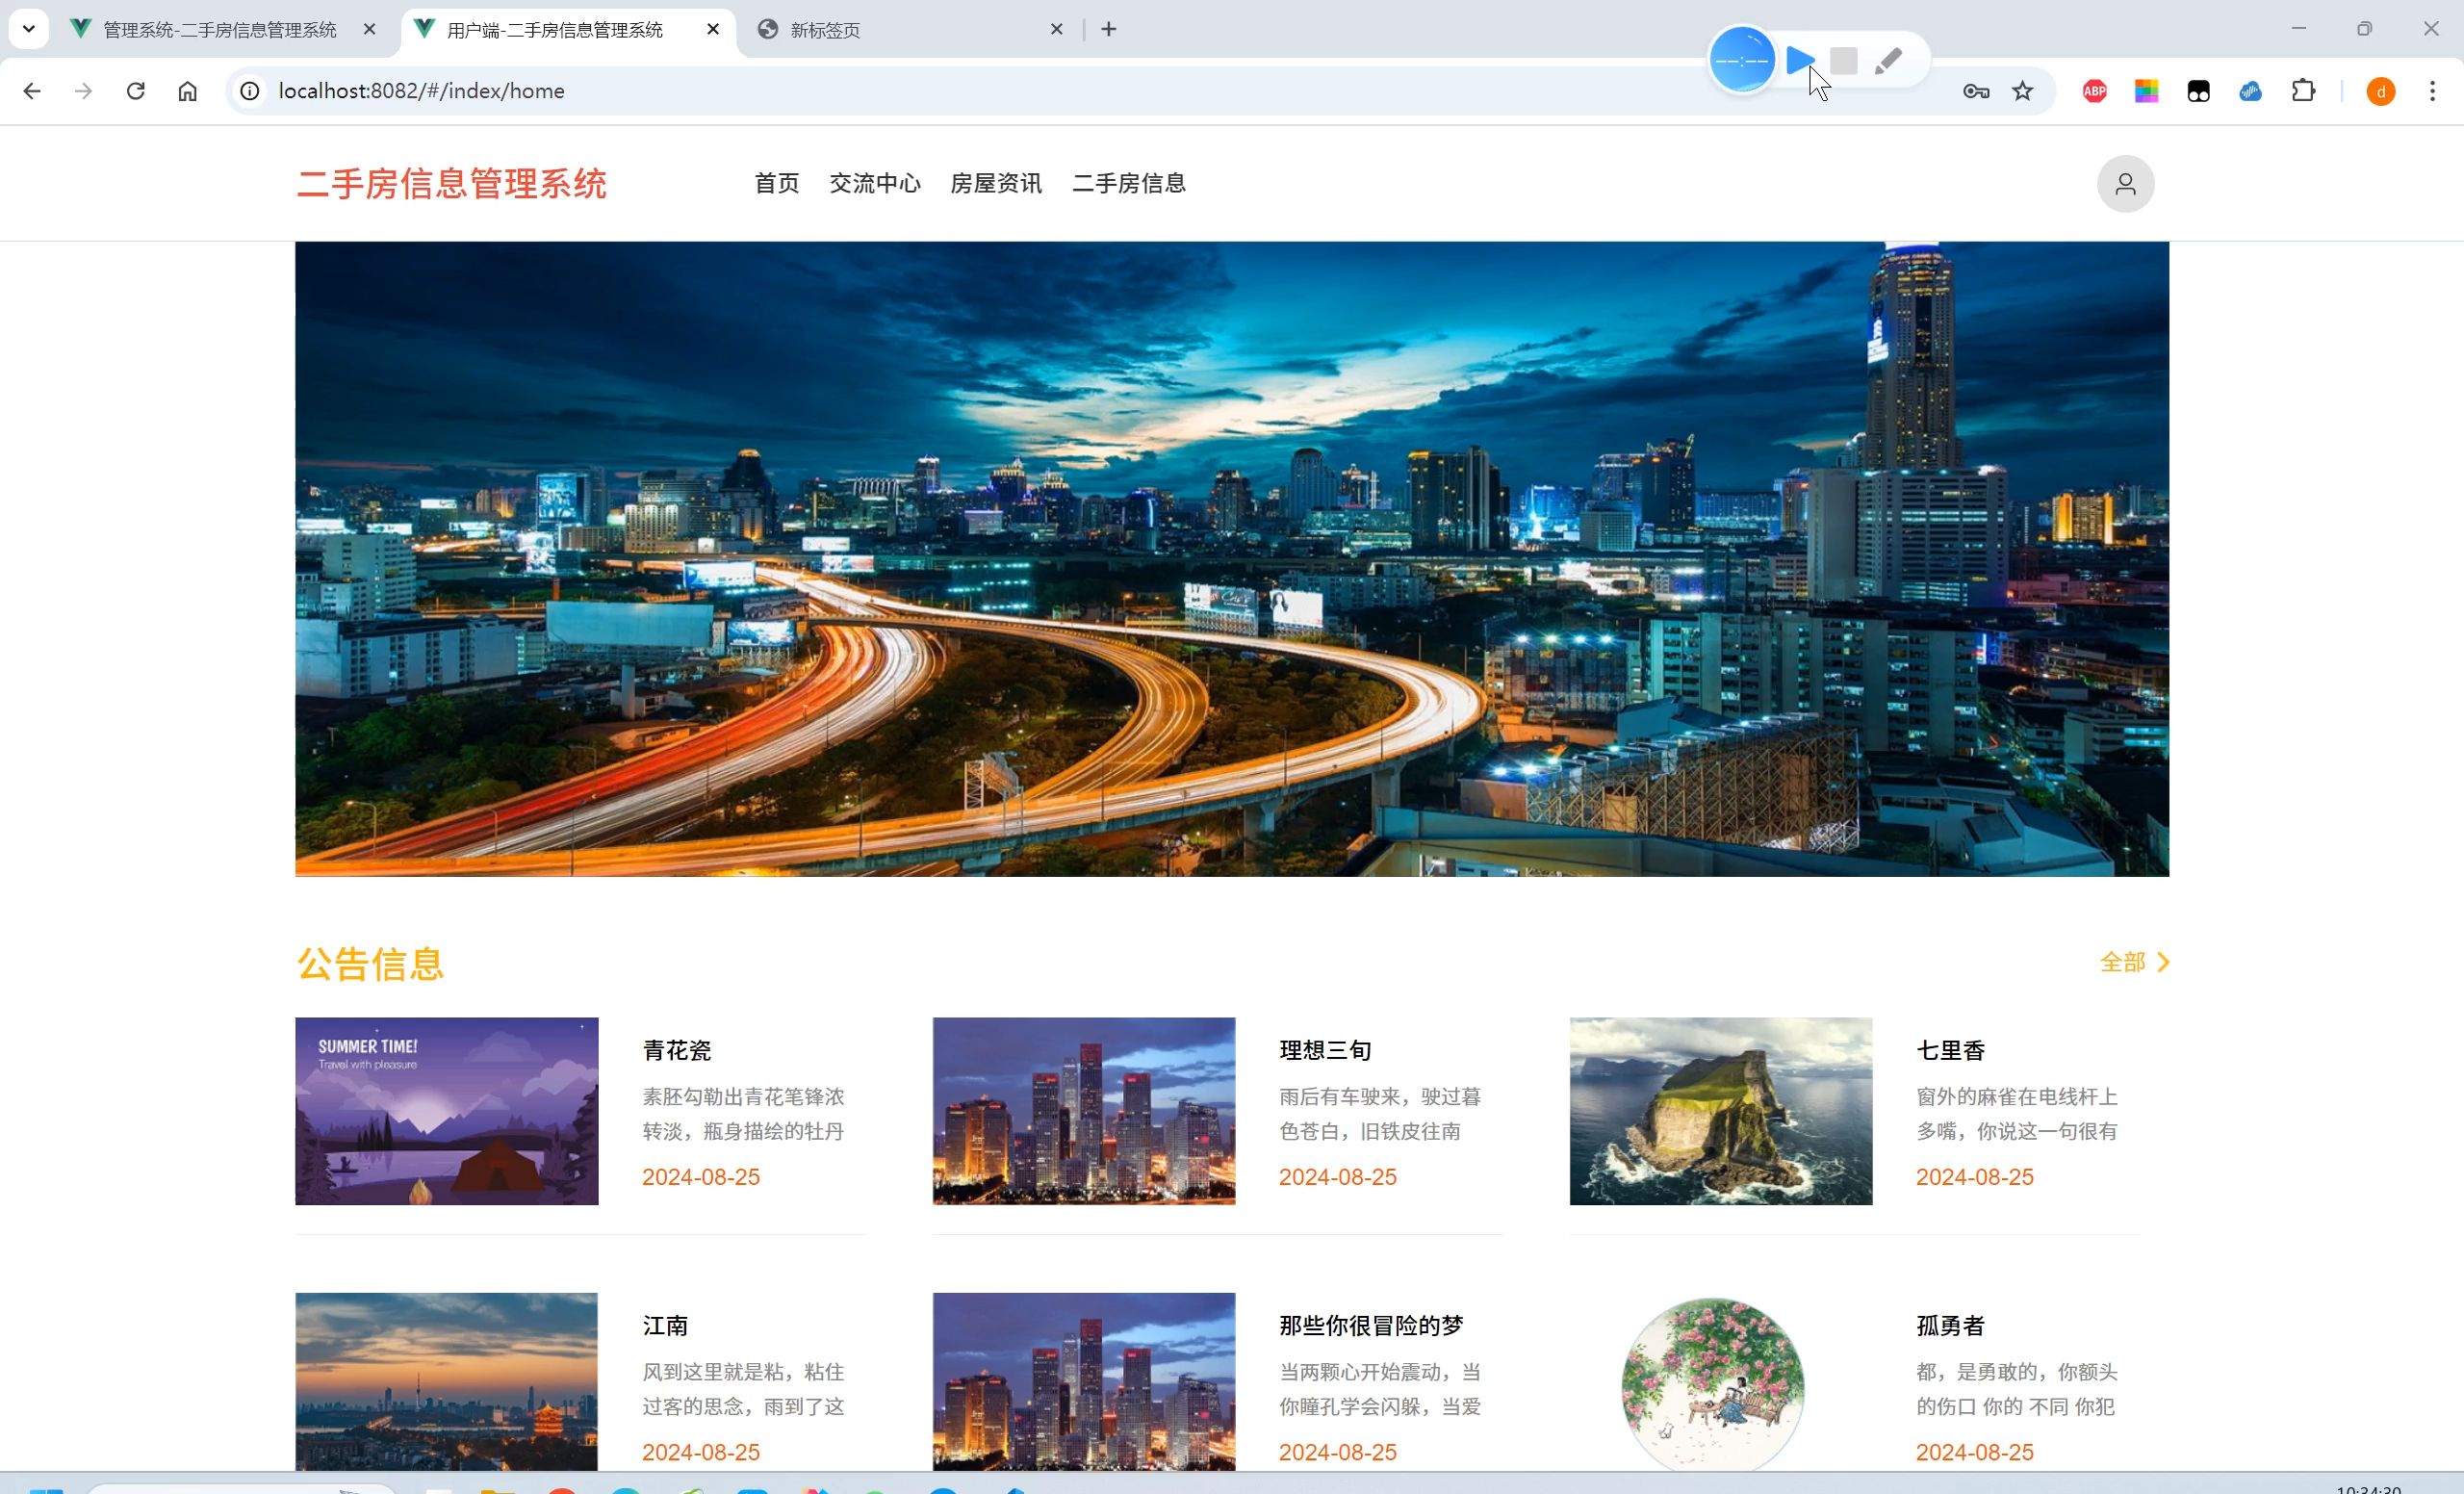Click the pencil annotate icon in recorder
This screenshot has height=1494, width=2464.
(1888, 61)
